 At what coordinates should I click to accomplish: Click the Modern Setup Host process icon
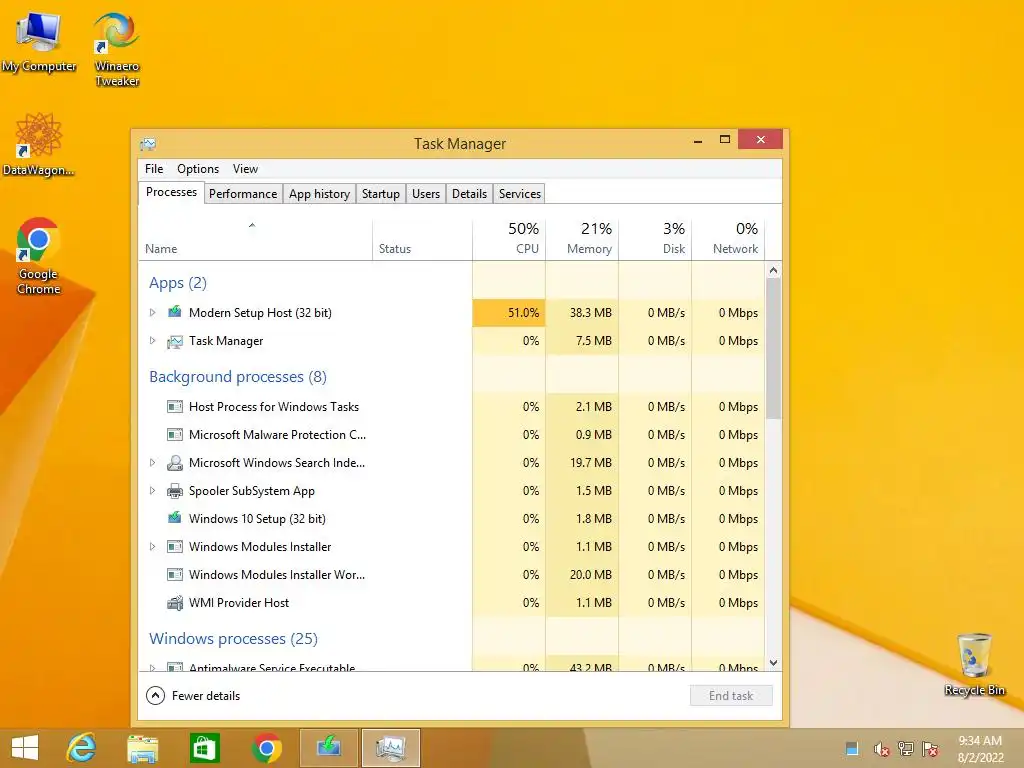pyautogui.click(x=174, y=312)
